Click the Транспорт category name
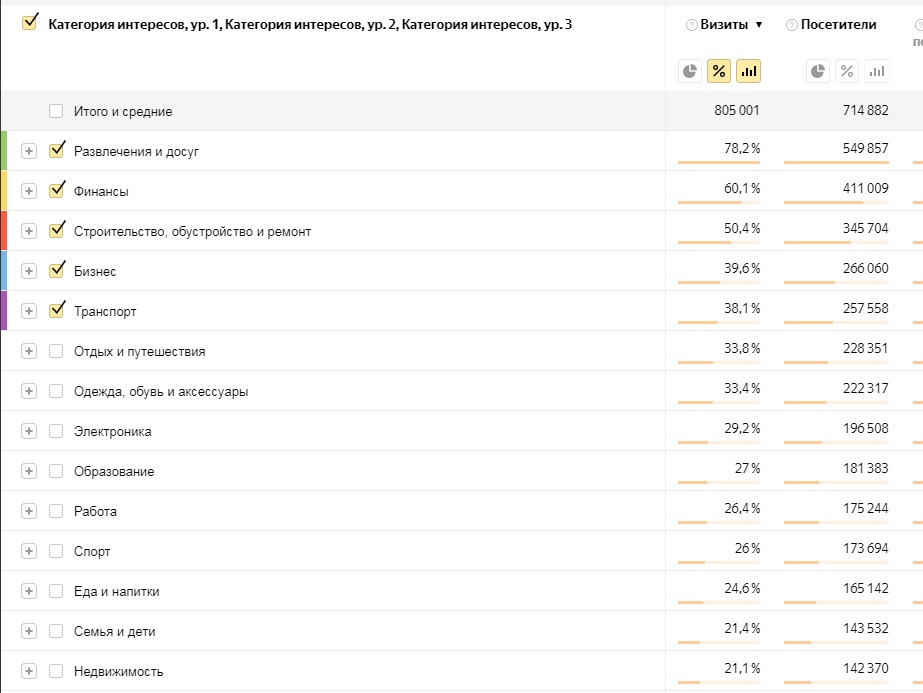This screenshot has height=693, width=923. tap(105, 311)
